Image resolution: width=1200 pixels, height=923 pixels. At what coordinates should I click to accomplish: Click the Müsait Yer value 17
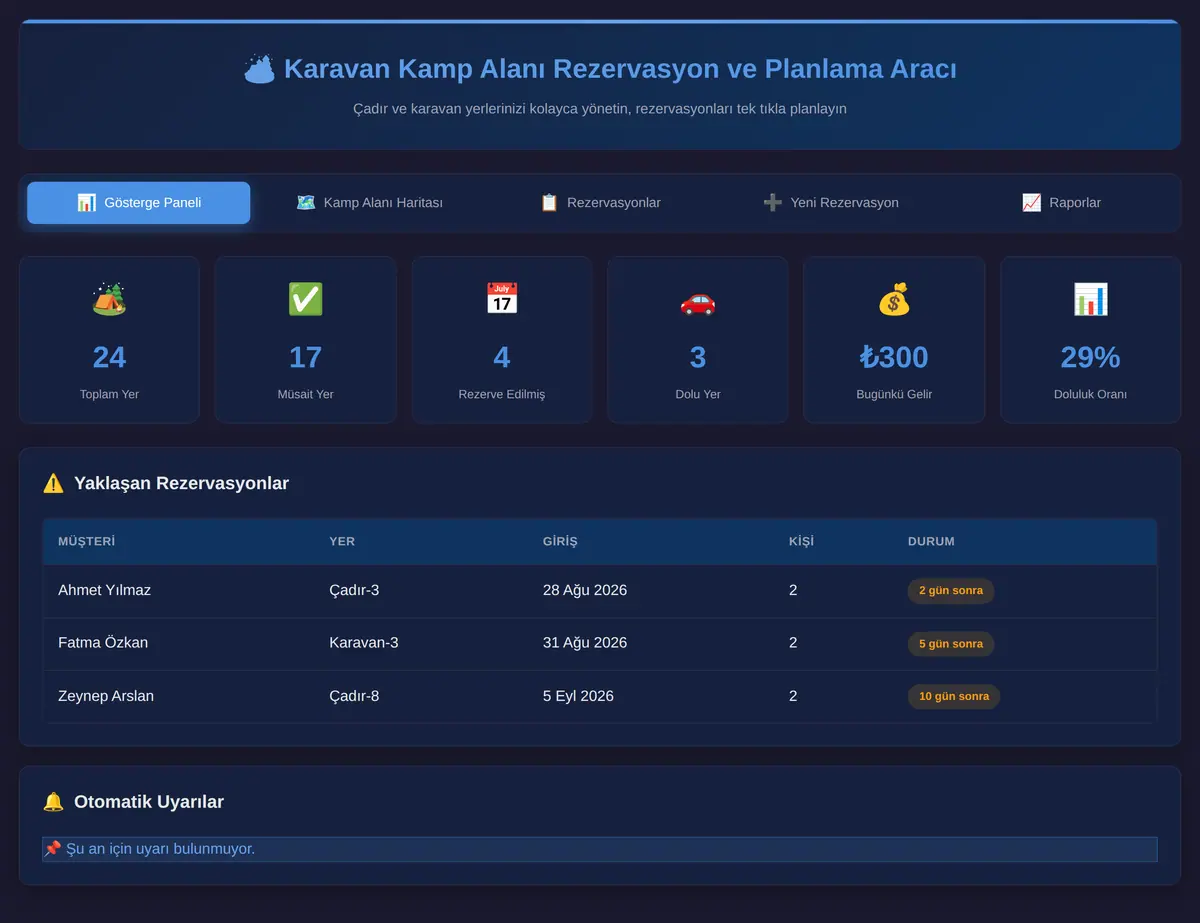click(x=305, y=357)
